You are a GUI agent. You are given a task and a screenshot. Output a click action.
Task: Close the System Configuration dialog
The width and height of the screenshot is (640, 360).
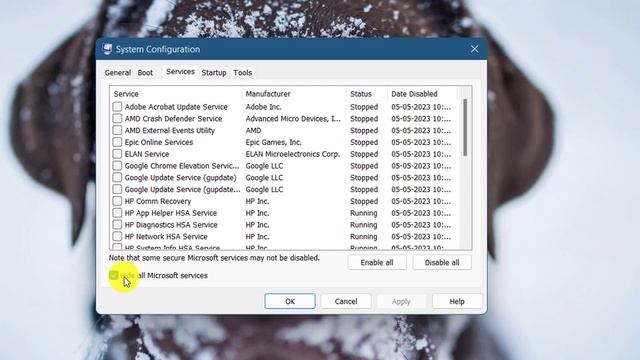[x=474, y=49]
